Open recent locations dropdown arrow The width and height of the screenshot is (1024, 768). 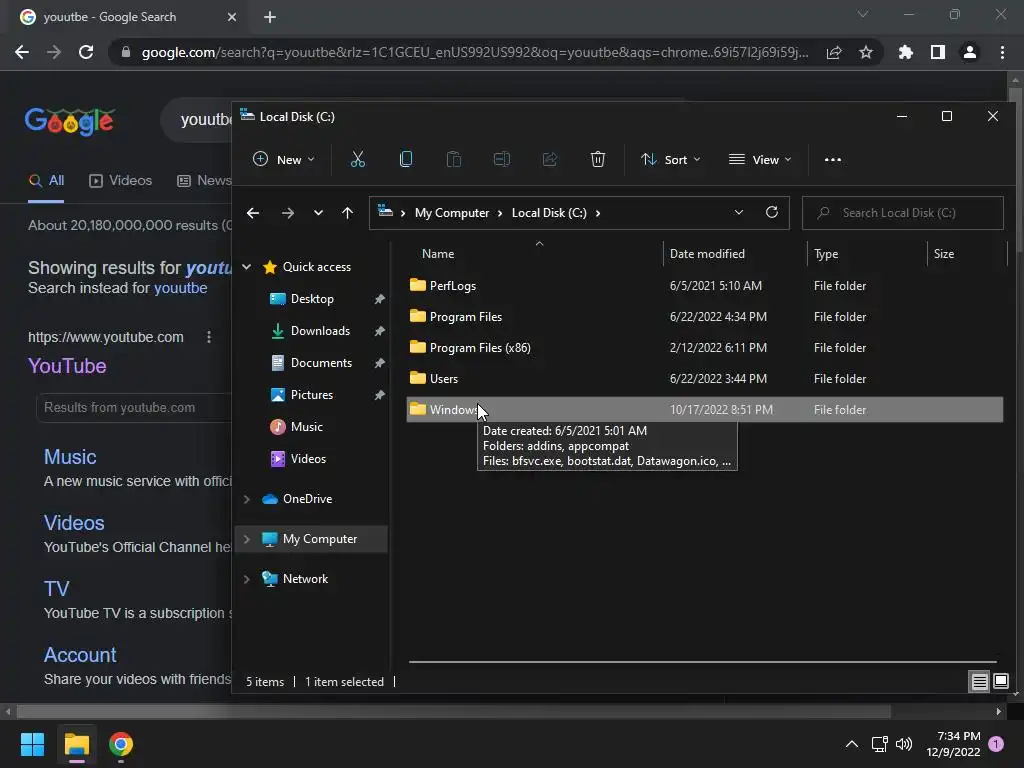pyautogui.click(x=318, y=213)
